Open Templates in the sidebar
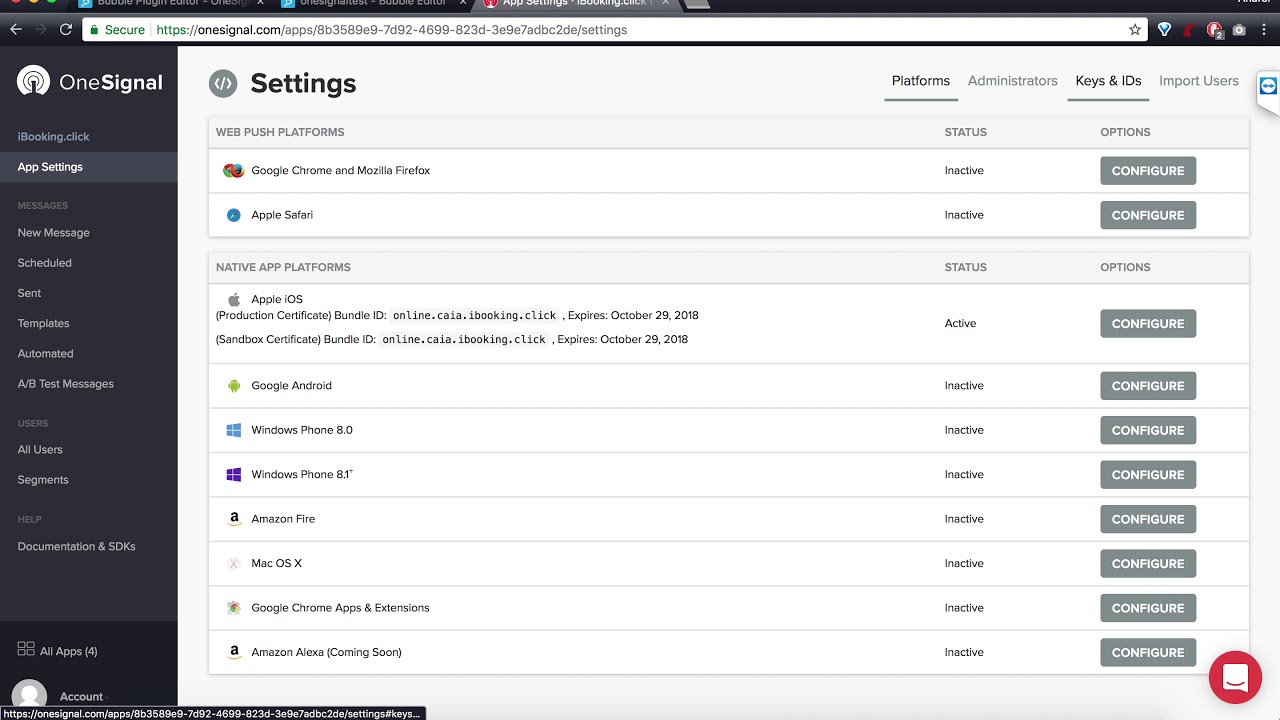The height and width of the screenshot is (720, 1280). (43, 324)
